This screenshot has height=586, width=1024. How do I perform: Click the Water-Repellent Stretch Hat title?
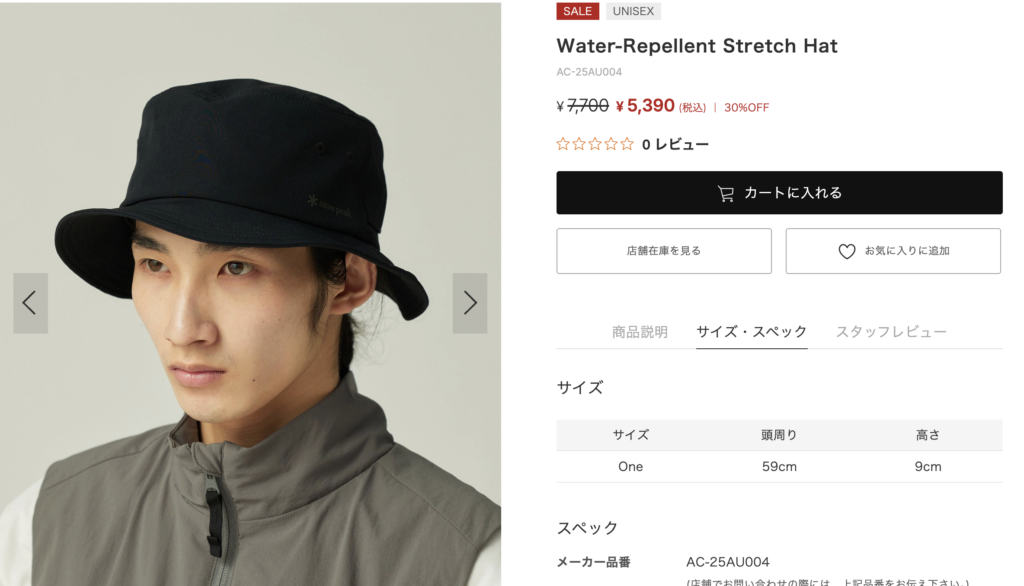[697, 46]
